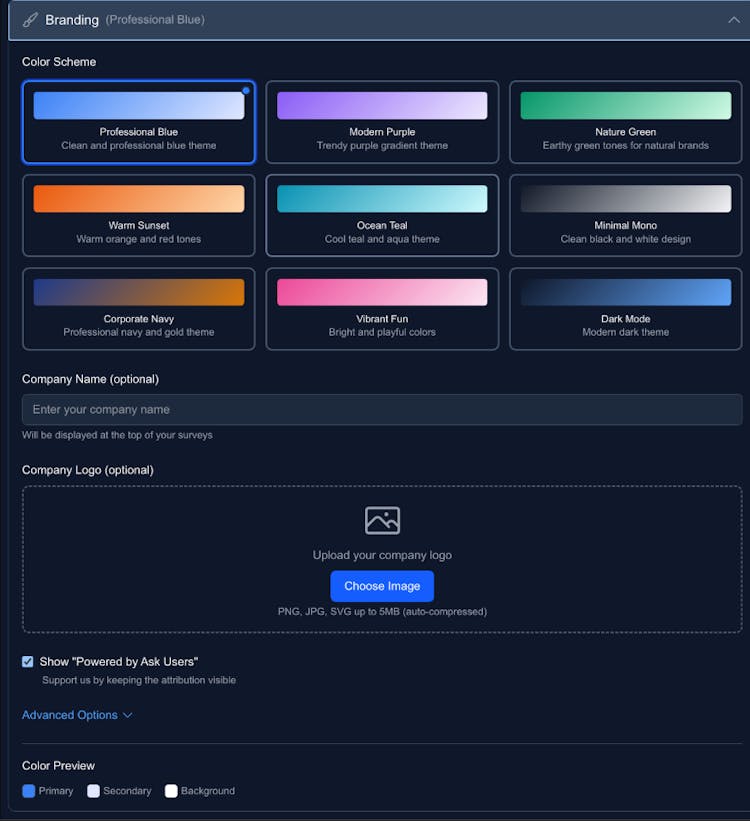Select the Ocean Teal theme
750x821 pixels.
pos(382,215)
